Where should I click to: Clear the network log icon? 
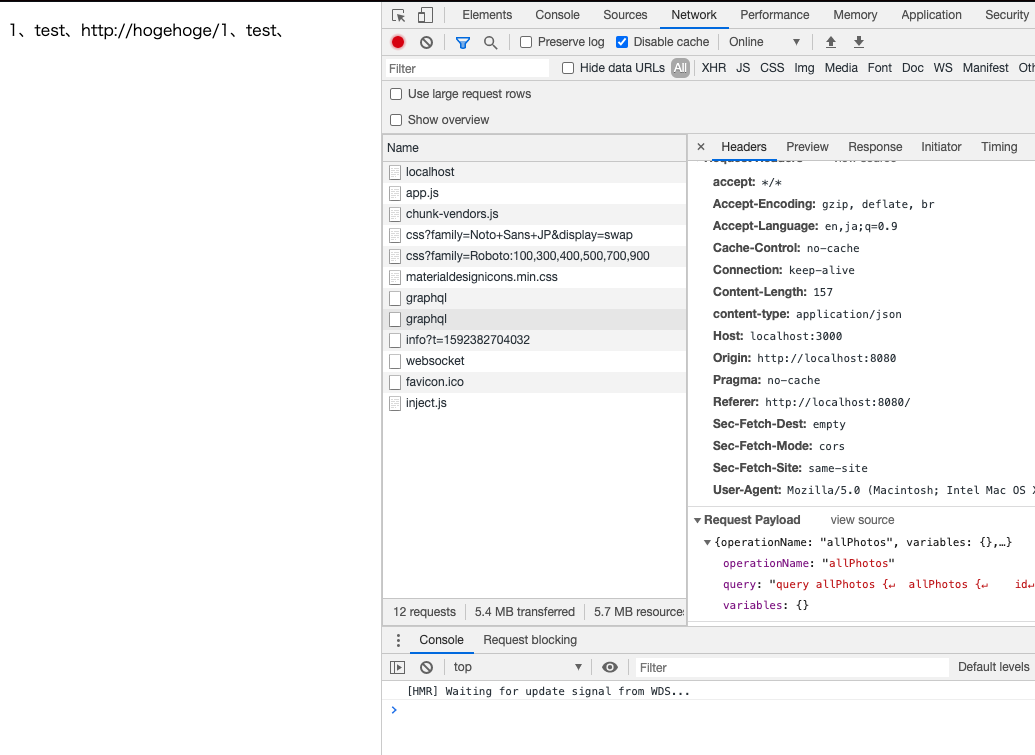coord(426,42)
